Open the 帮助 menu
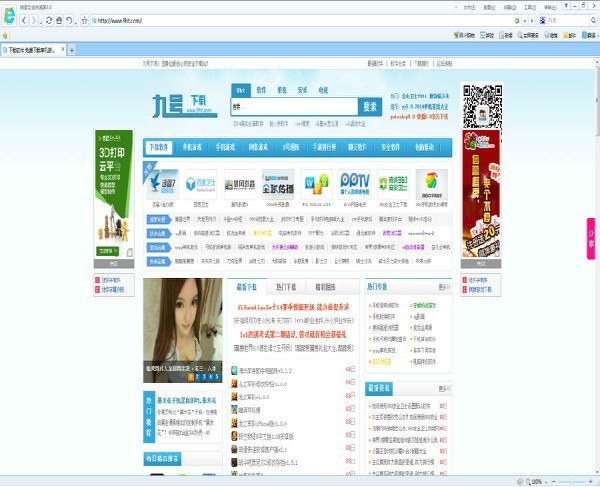600x487 pixels. 550,7
